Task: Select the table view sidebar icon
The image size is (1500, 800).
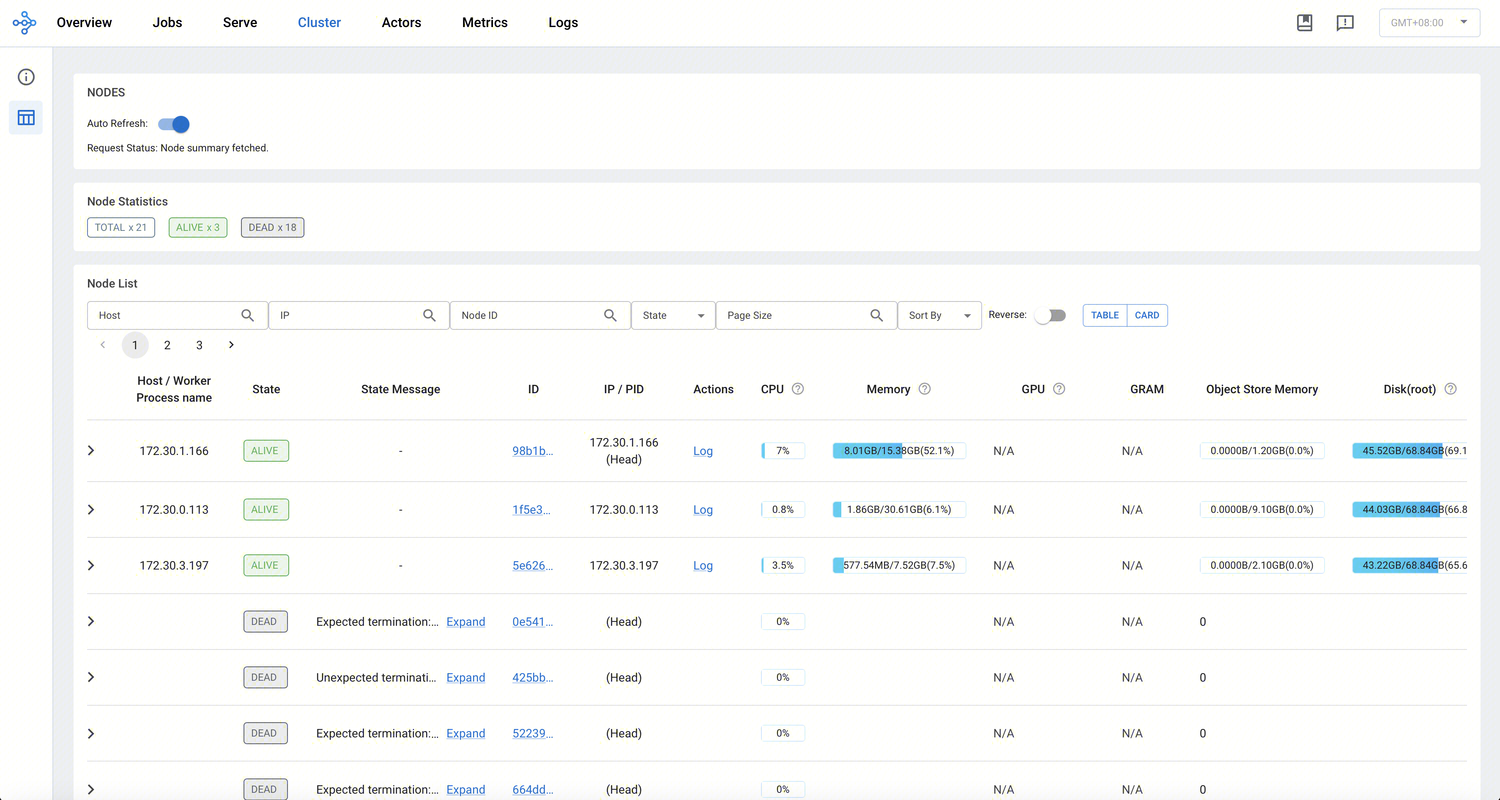Action: [26, 117]
